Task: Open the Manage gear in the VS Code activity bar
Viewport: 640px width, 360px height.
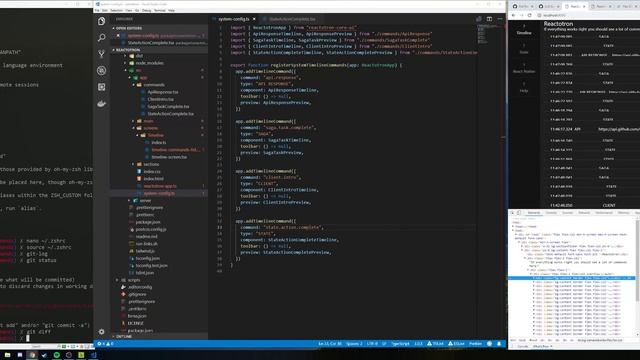Action: click(x=102, y=332)
